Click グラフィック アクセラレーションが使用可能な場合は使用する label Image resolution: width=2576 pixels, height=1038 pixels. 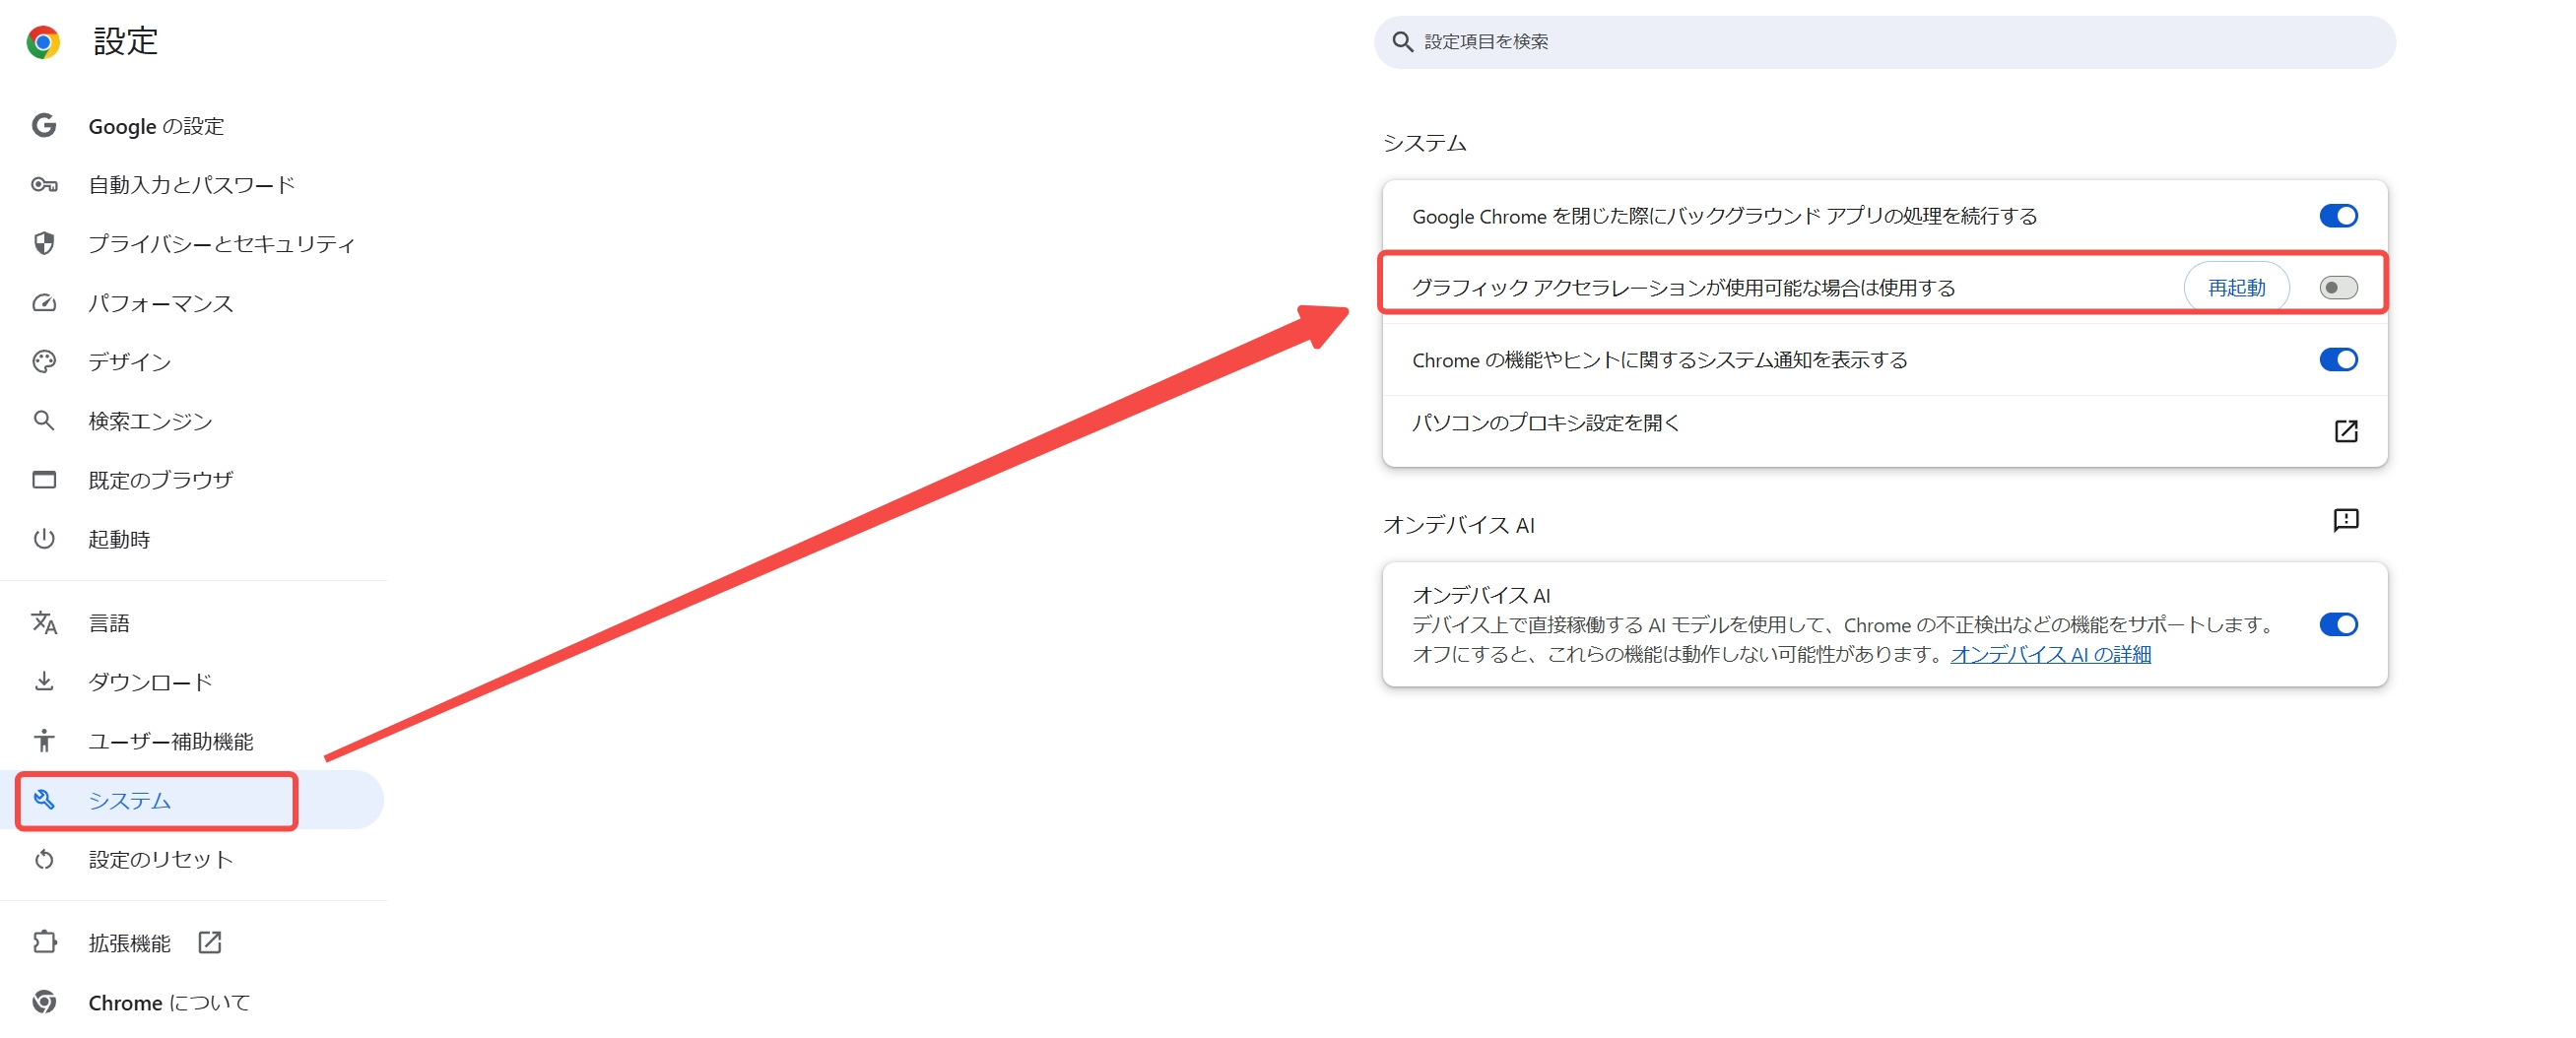[1683, 288]
